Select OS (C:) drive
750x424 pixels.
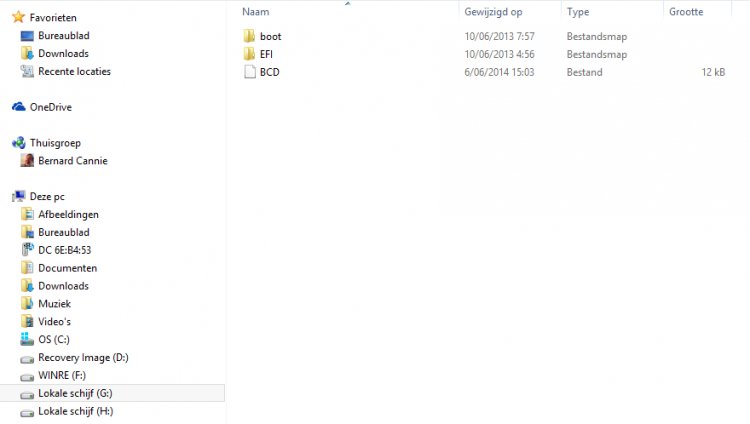coord(54,339)
